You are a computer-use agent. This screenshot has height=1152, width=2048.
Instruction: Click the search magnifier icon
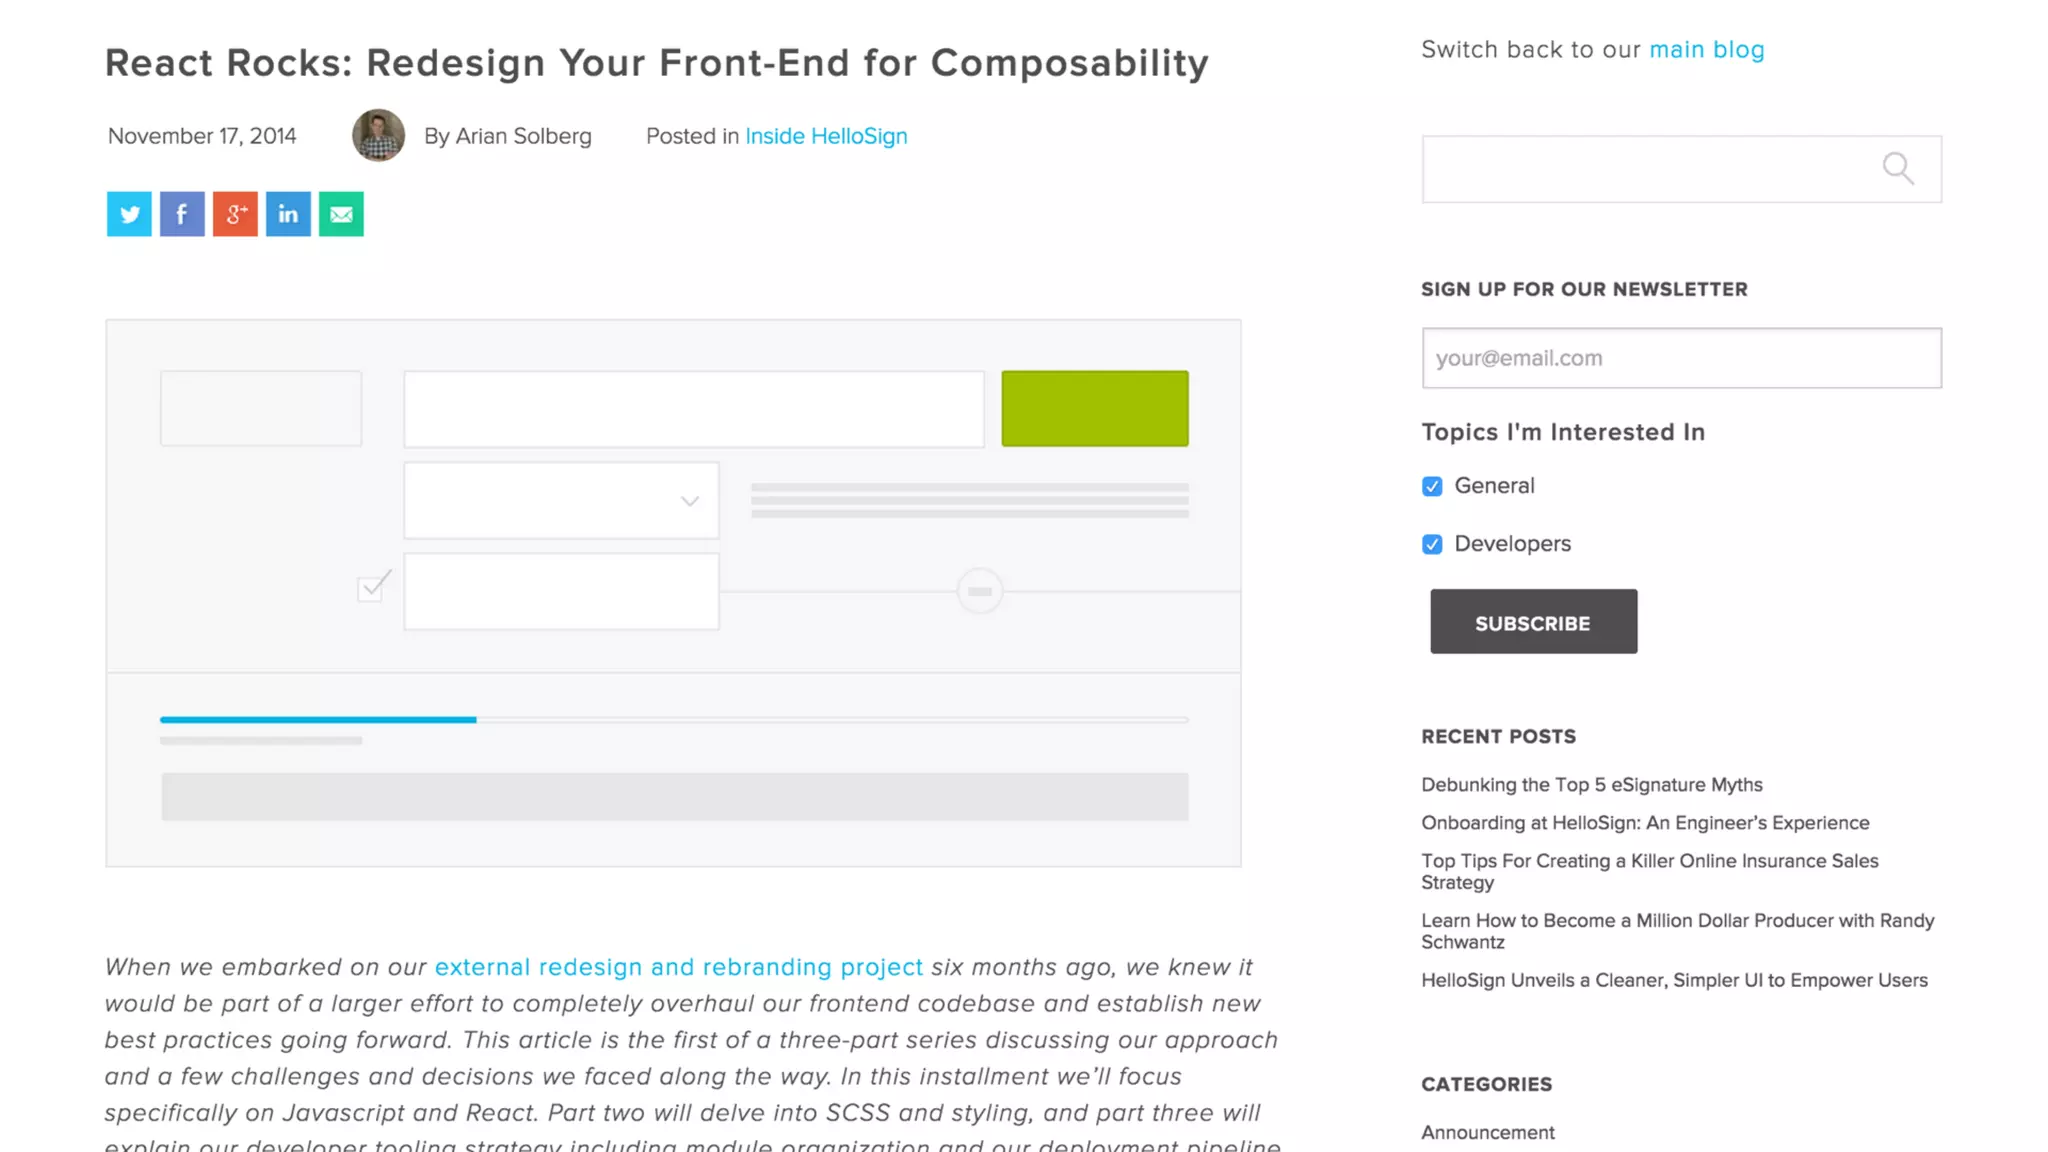tap(1897, 168)
